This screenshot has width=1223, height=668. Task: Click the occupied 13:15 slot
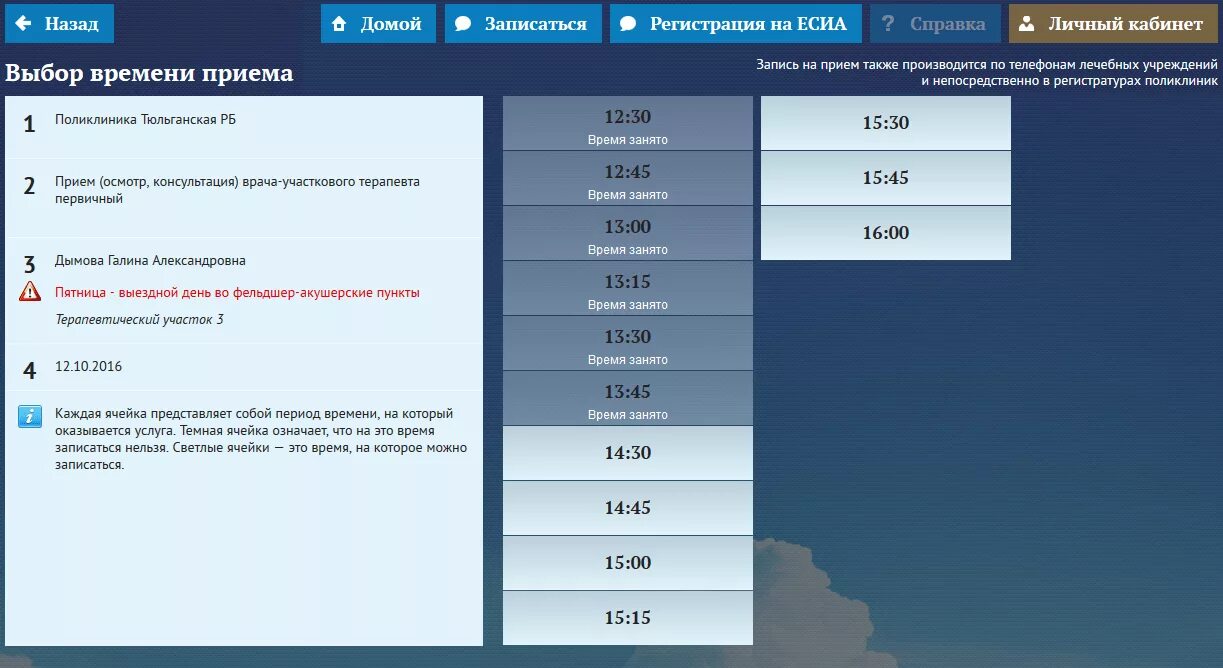(x=628, y=288)
